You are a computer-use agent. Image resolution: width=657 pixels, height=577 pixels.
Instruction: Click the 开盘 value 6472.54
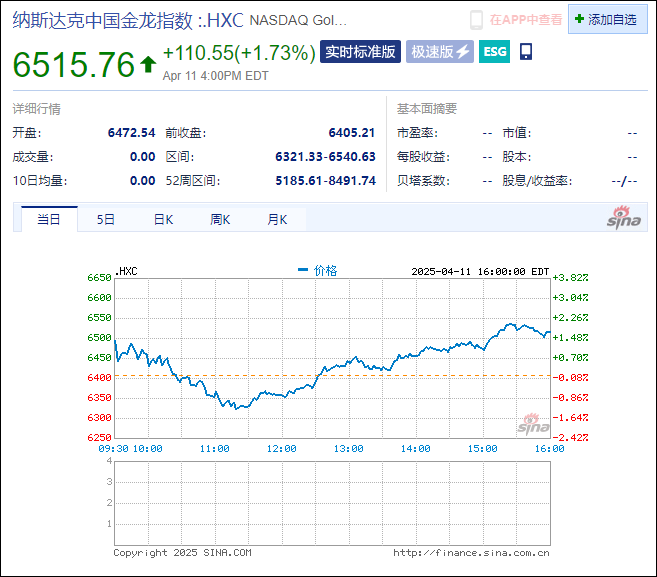tap(132, 133)
